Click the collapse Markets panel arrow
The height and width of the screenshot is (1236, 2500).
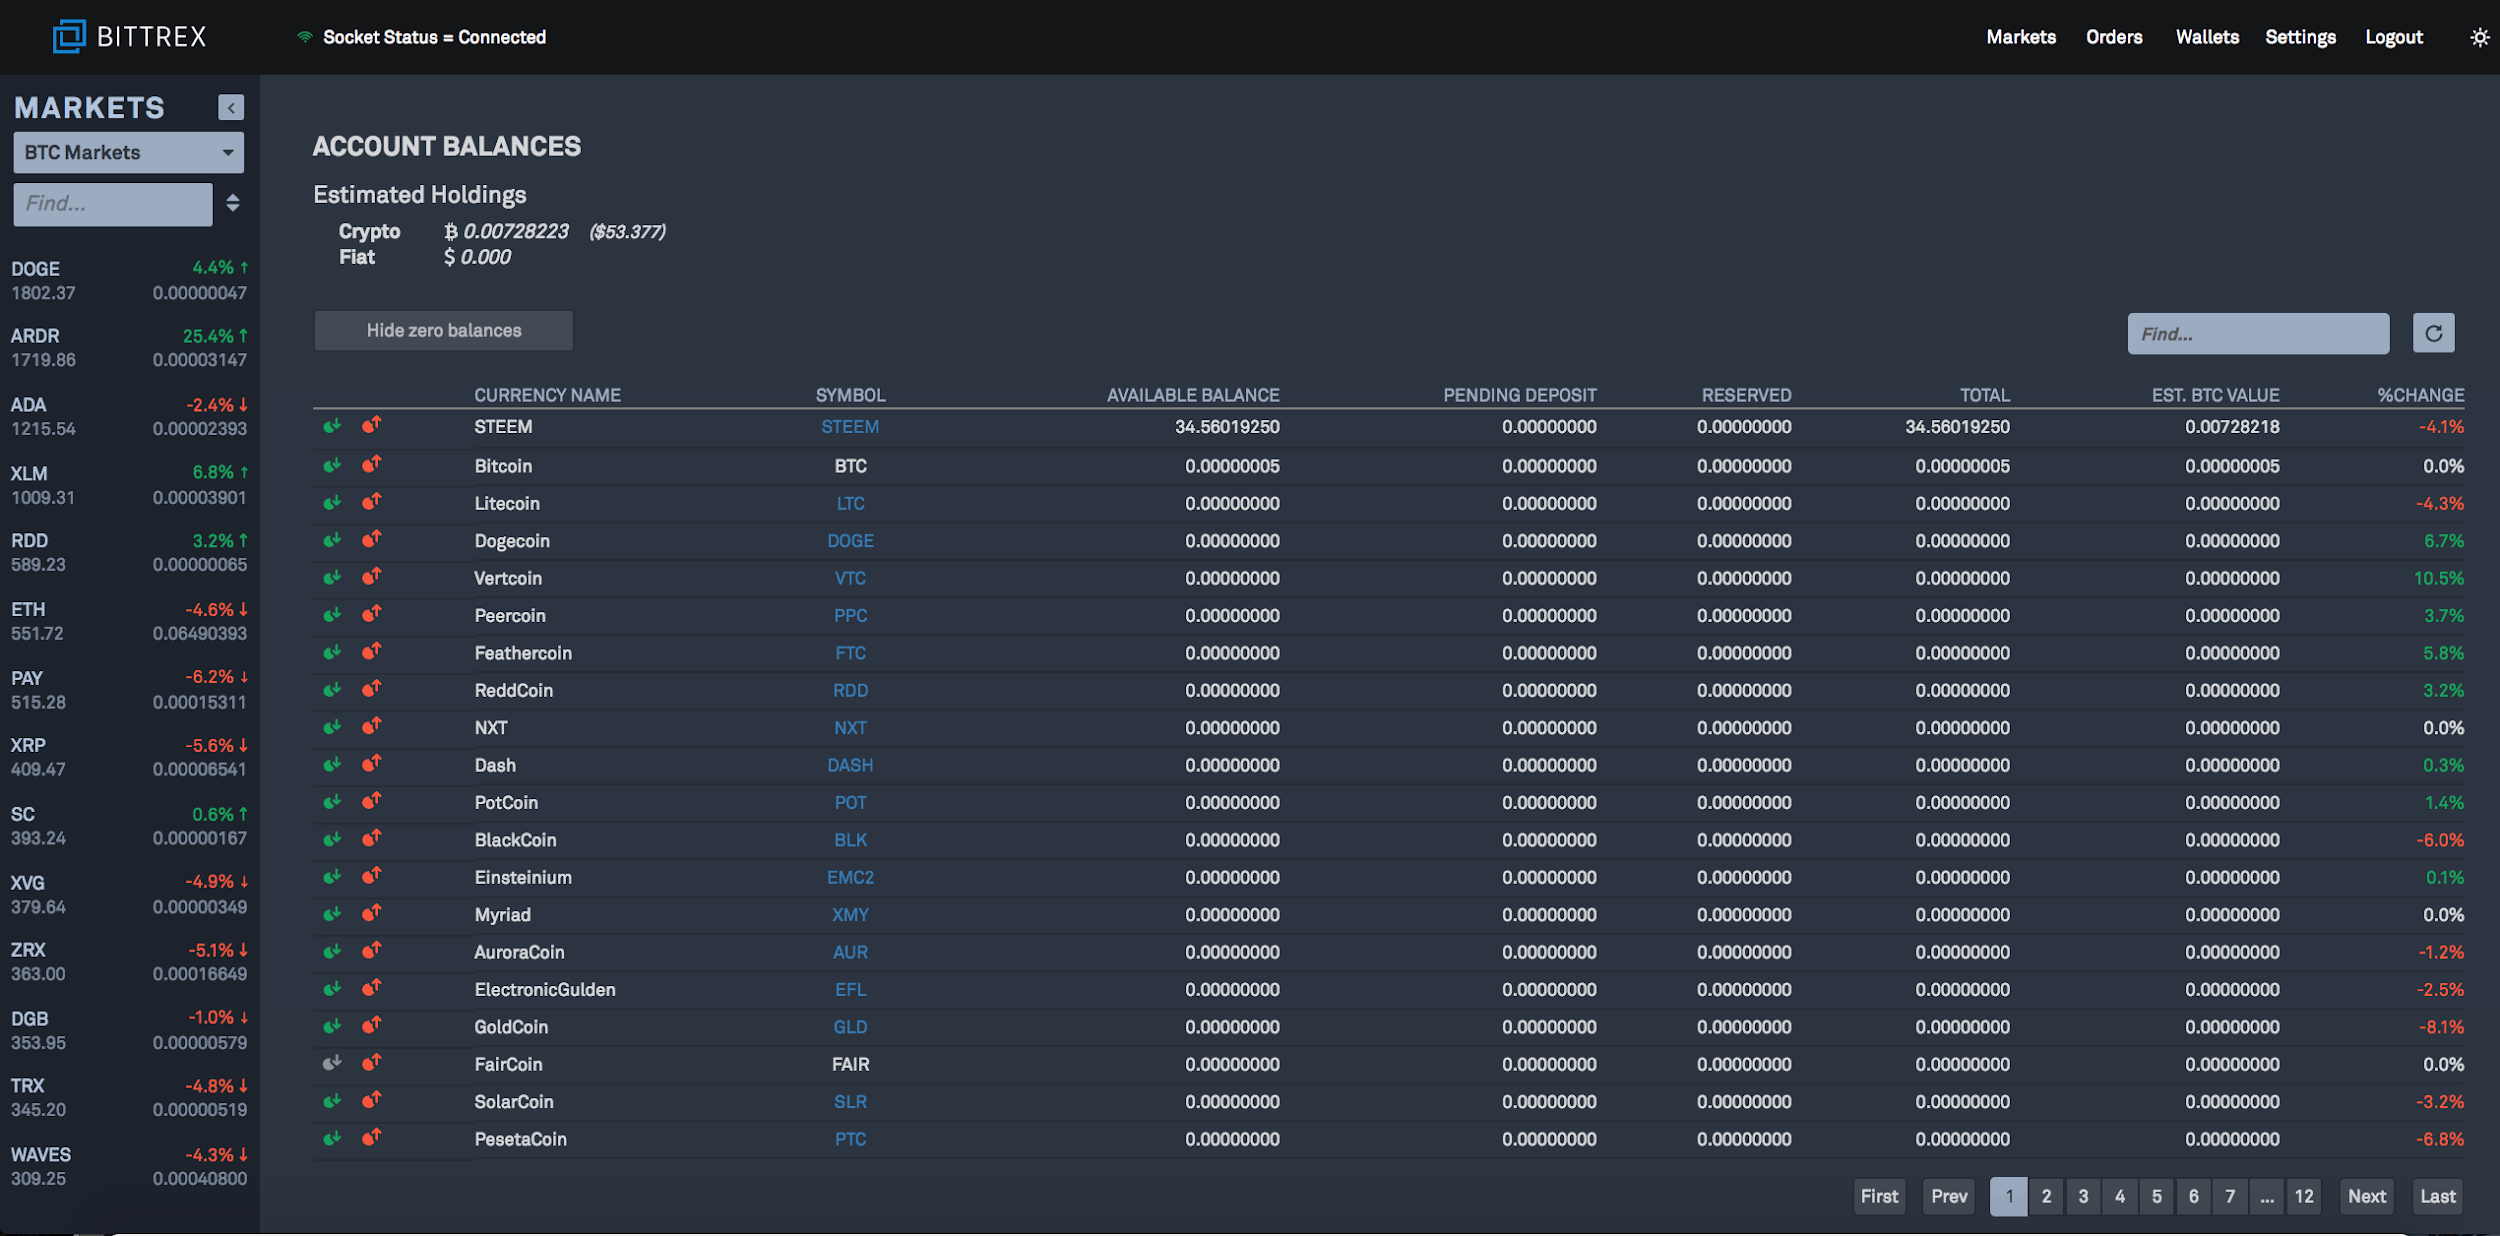point(231,107)
